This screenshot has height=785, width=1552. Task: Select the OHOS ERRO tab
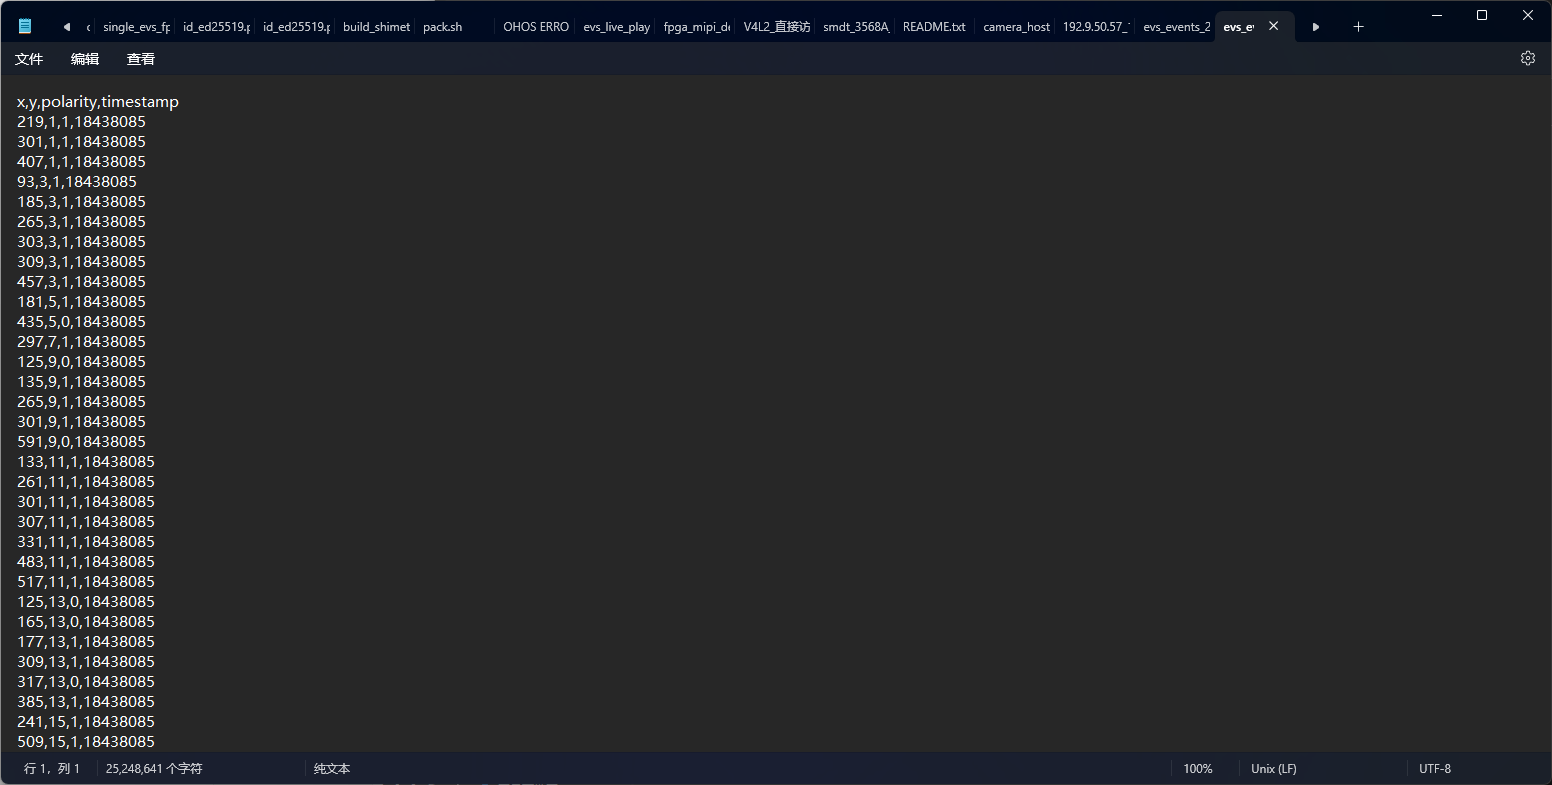click(x=535, y=27)
